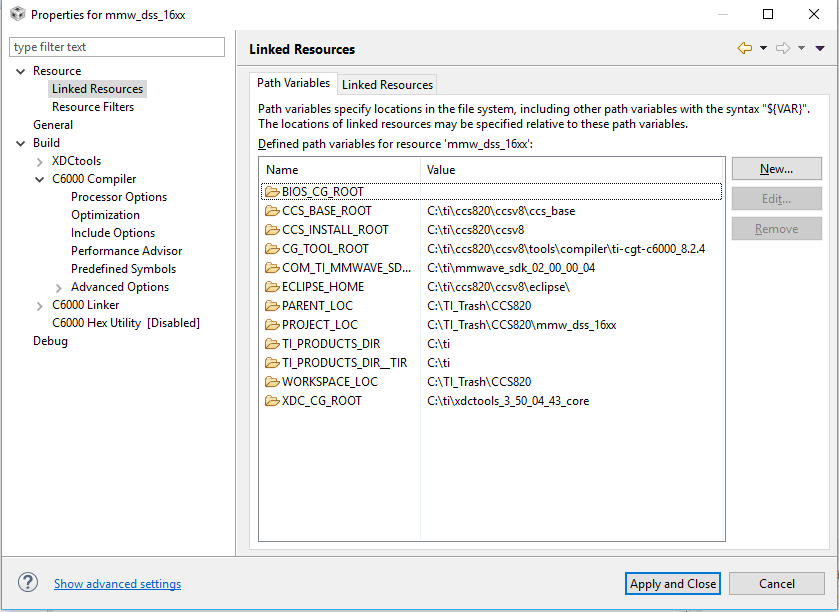839x612 pixels.
Task: Click the XDC_CG_ROOT folder icon
Action: pos(271,401)
